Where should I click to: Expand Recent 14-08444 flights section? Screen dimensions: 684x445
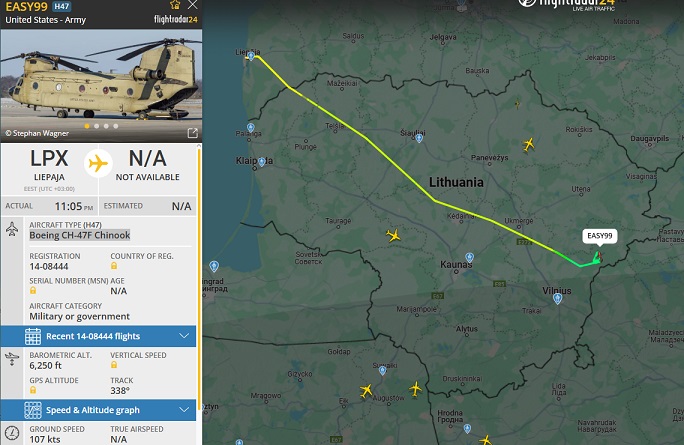(x=99, y=336)
